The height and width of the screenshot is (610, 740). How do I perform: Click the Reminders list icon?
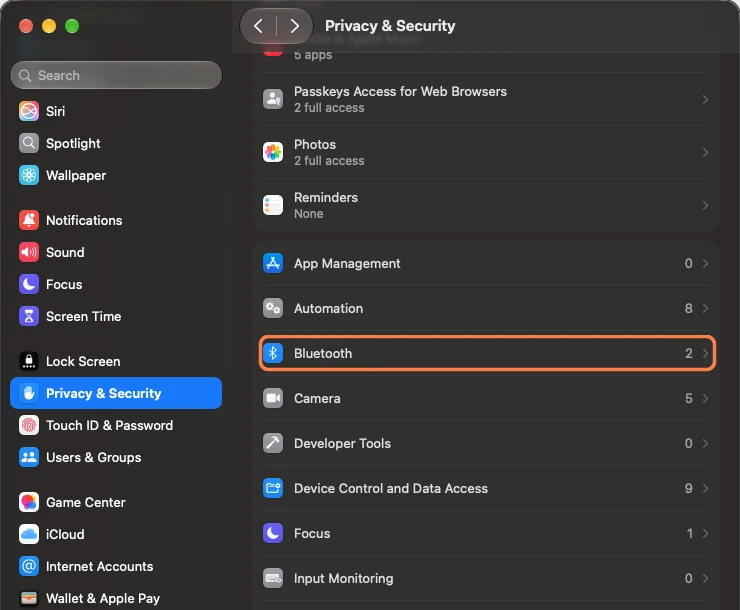click(273, 205)
